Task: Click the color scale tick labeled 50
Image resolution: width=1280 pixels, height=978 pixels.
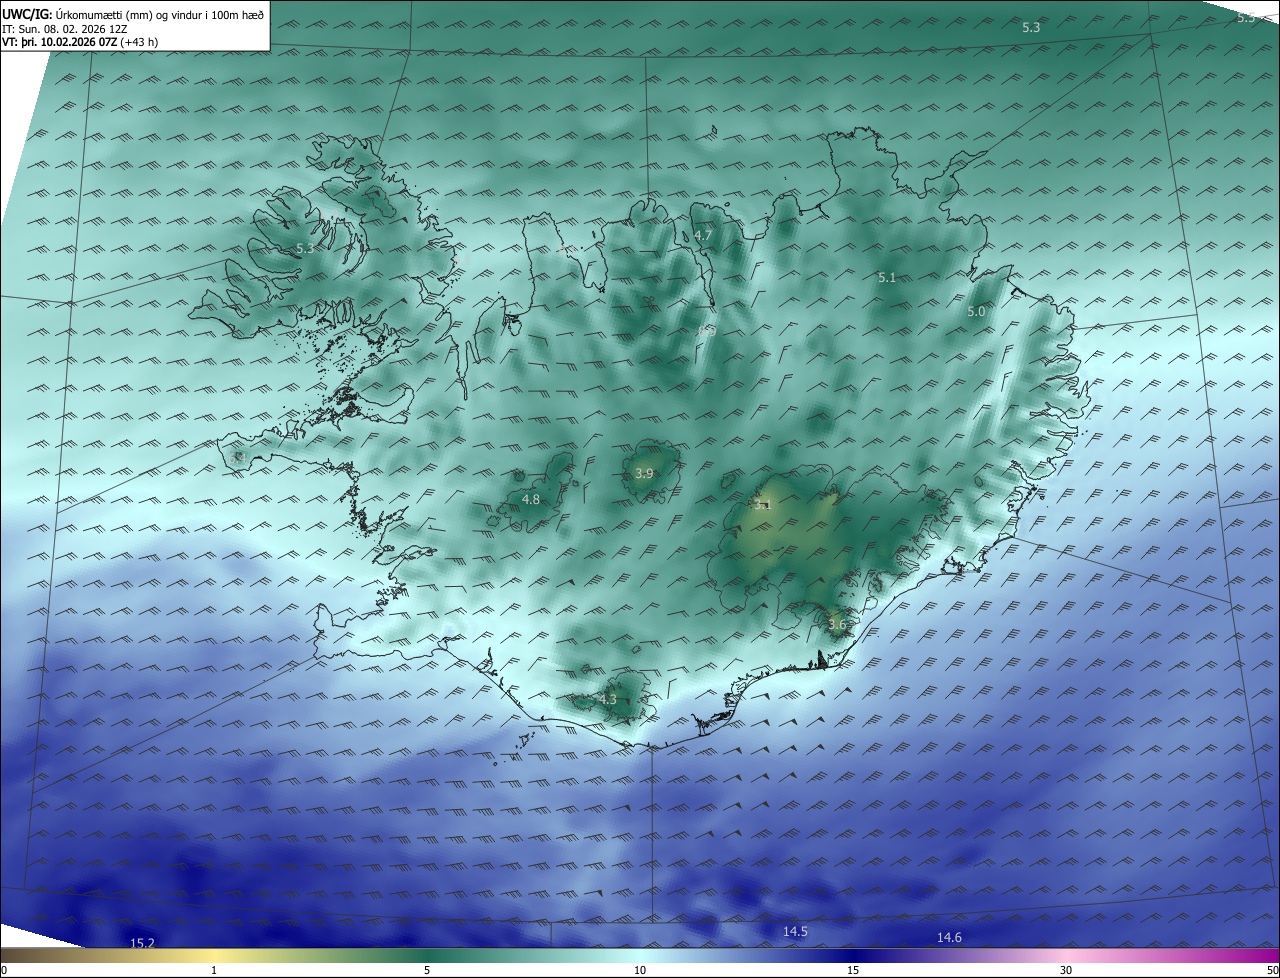Action: (x=1272, y=970)
